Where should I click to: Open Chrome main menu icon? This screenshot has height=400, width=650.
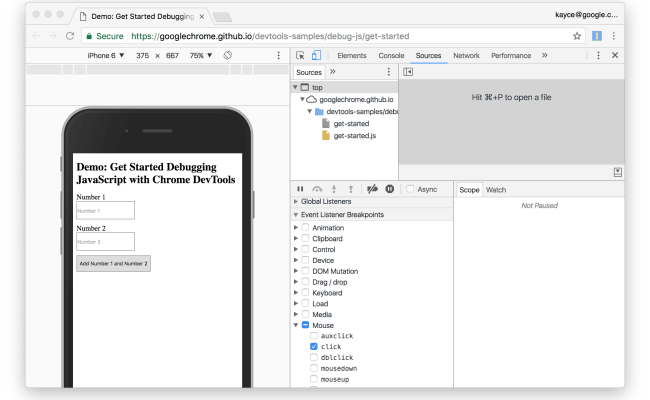tap(614, 36)
